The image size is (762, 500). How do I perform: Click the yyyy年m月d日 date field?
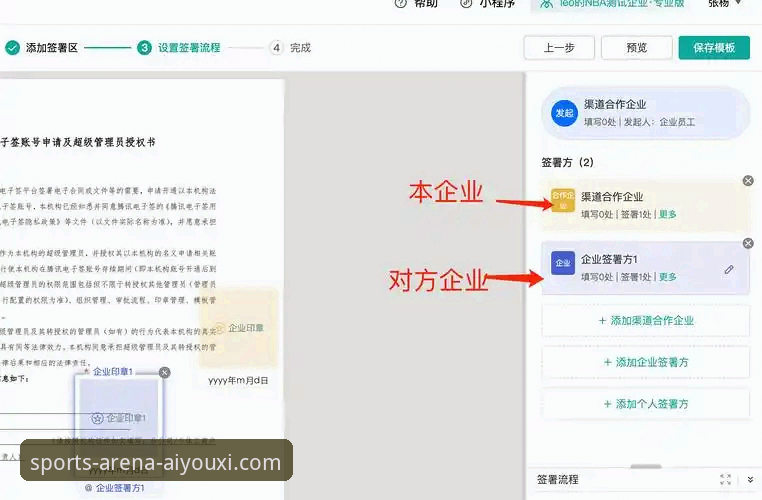click(x=238, y=380)
